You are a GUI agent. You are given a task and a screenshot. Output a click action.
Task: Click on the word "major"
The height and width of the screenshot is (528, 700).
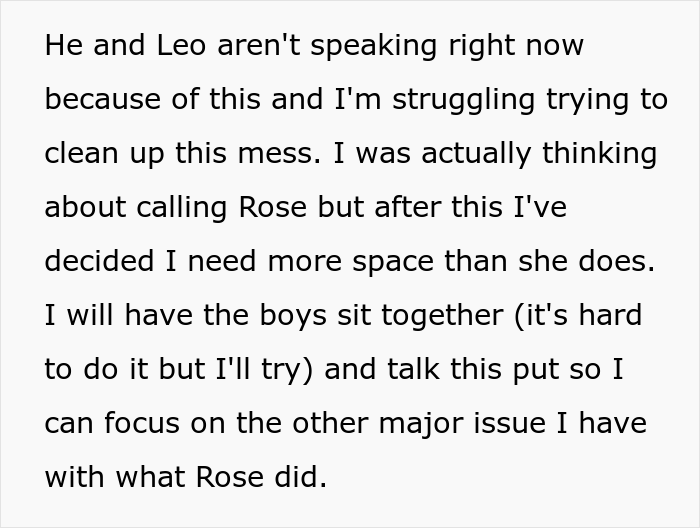(392, 424)
